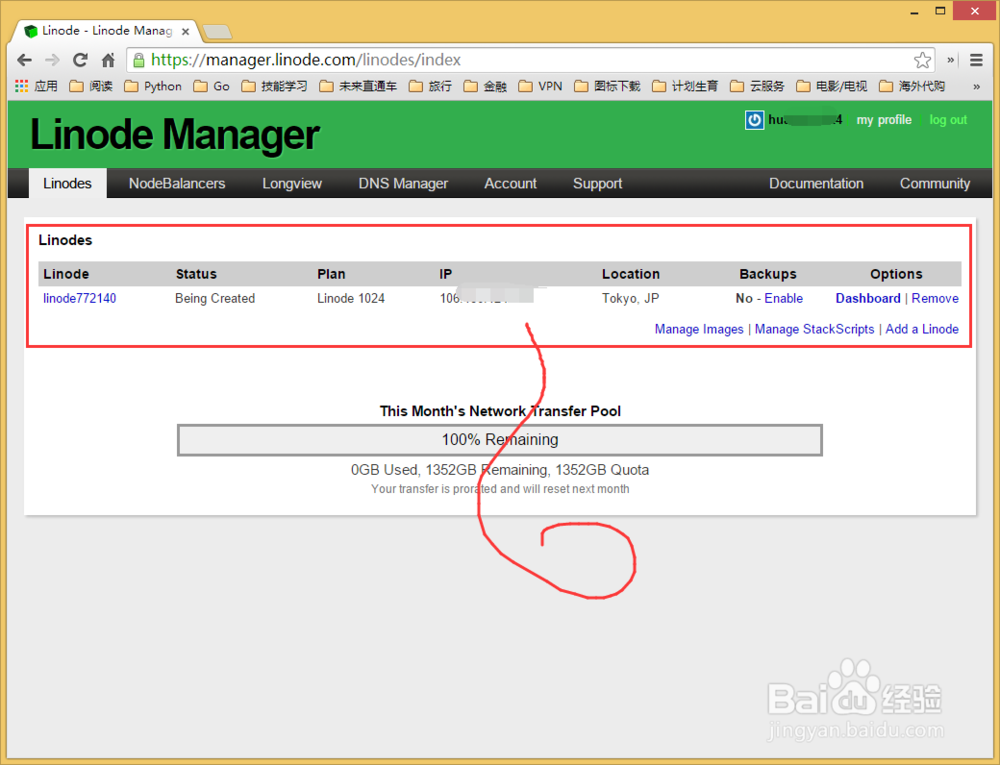The width and height of the screenshot is (1000, 765).
Task: Expand bookmarks bar overflow chevron
Action: tap(976, 86)
